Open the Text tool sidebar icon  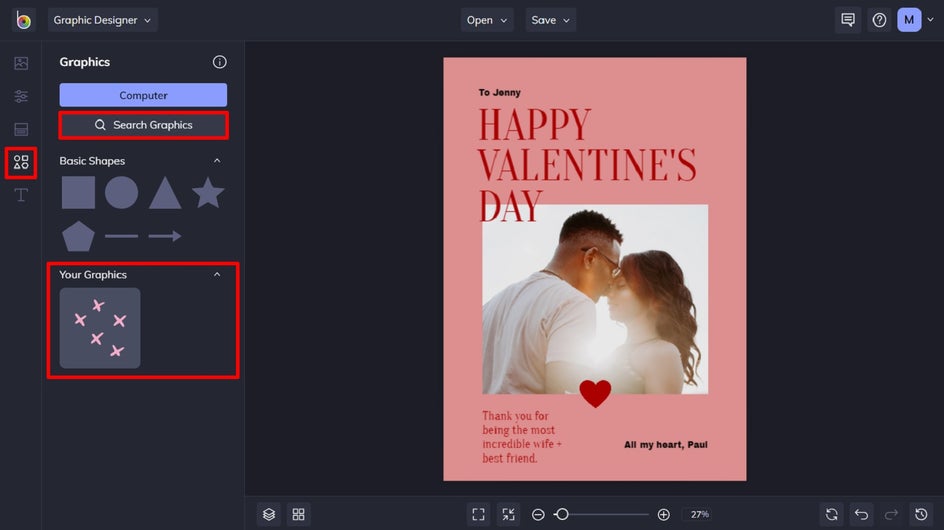pyautogui.click(x=21, y=195)
